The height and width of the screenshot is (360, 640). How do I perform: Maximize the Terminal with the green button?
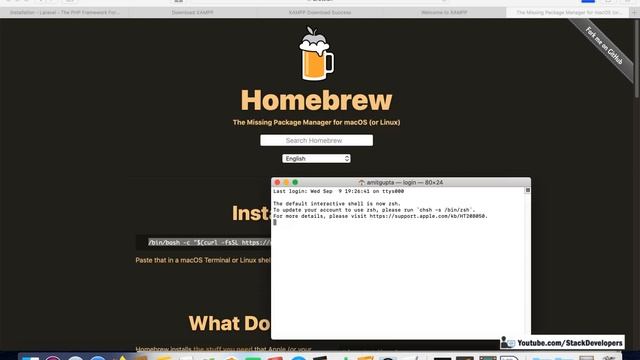pyautogui.click(x=295, y=182)
